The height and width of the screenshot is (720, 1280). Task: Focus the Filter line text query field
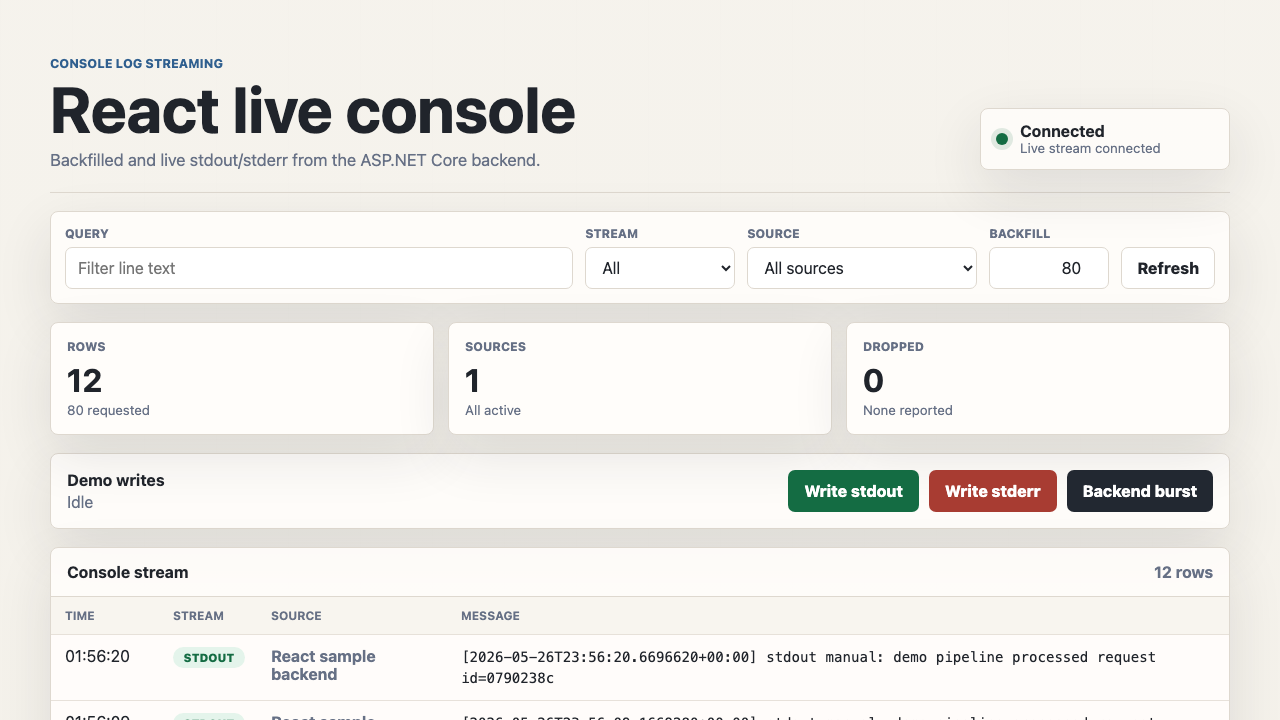(319, 268)
